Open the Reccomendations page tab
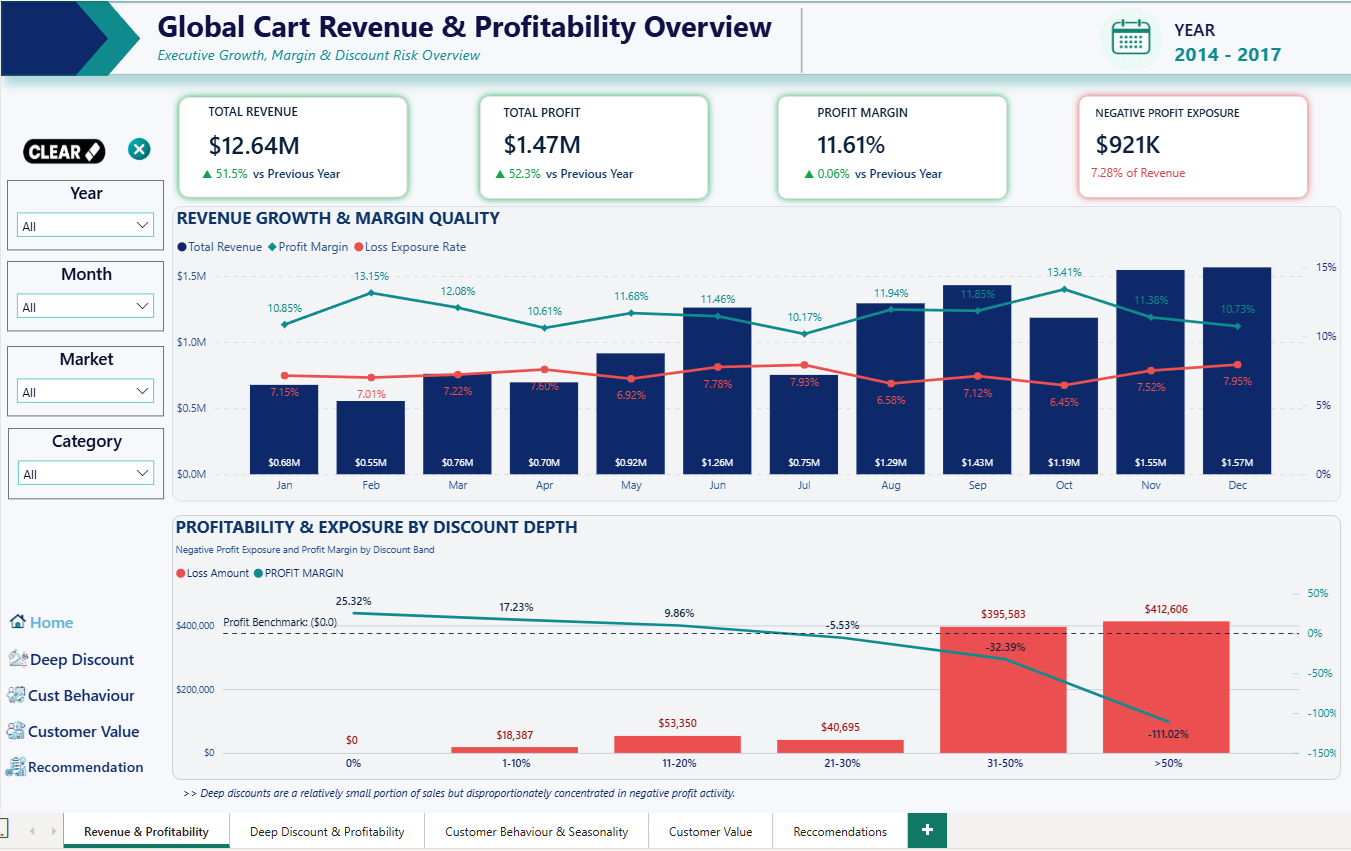 (840, 831)
